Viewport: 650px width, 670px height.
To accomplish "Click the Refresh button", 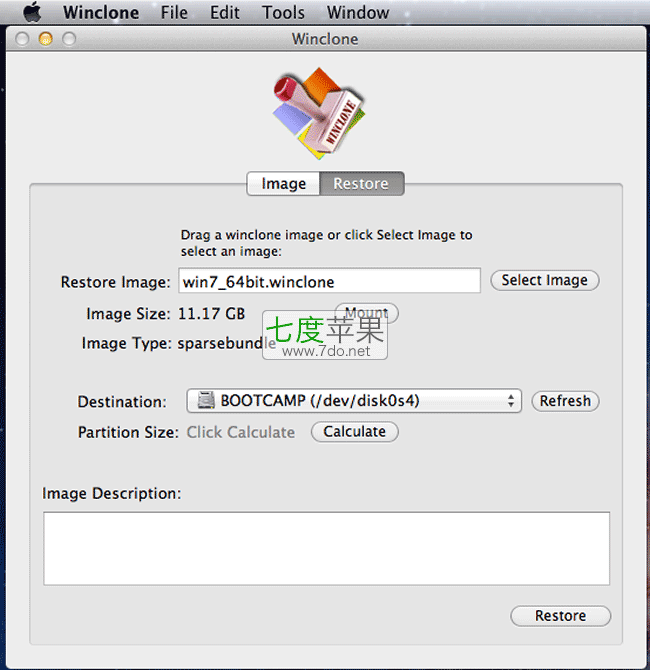I will (565, 401).
